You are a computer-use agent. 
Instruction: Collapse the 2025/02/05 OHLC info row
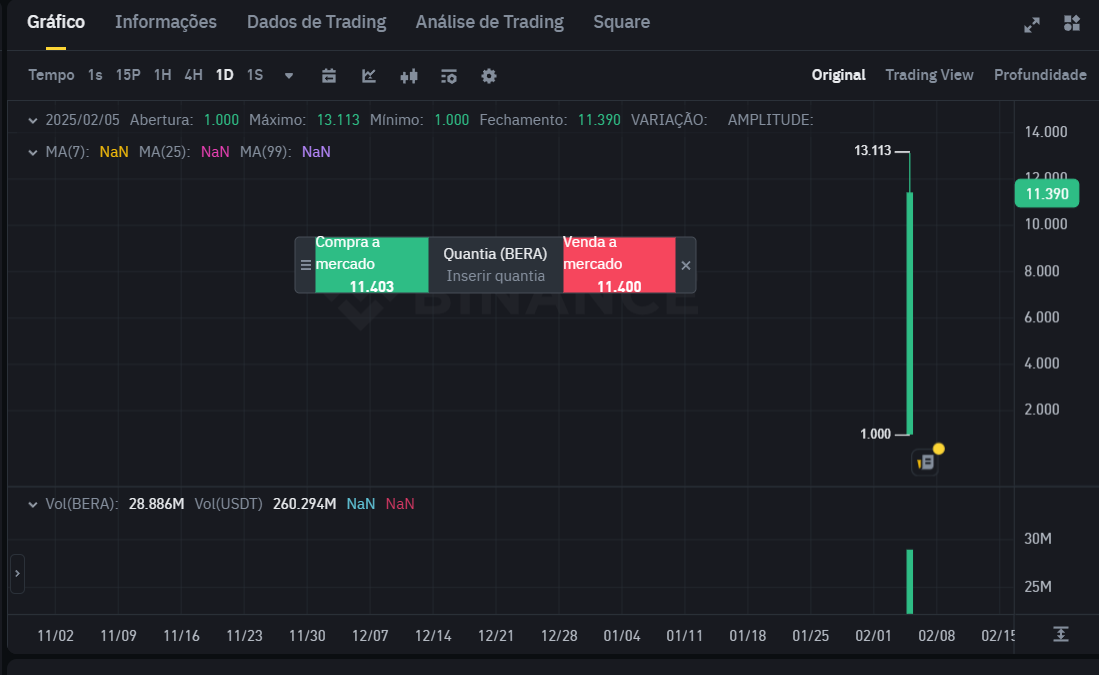point(32,121)
